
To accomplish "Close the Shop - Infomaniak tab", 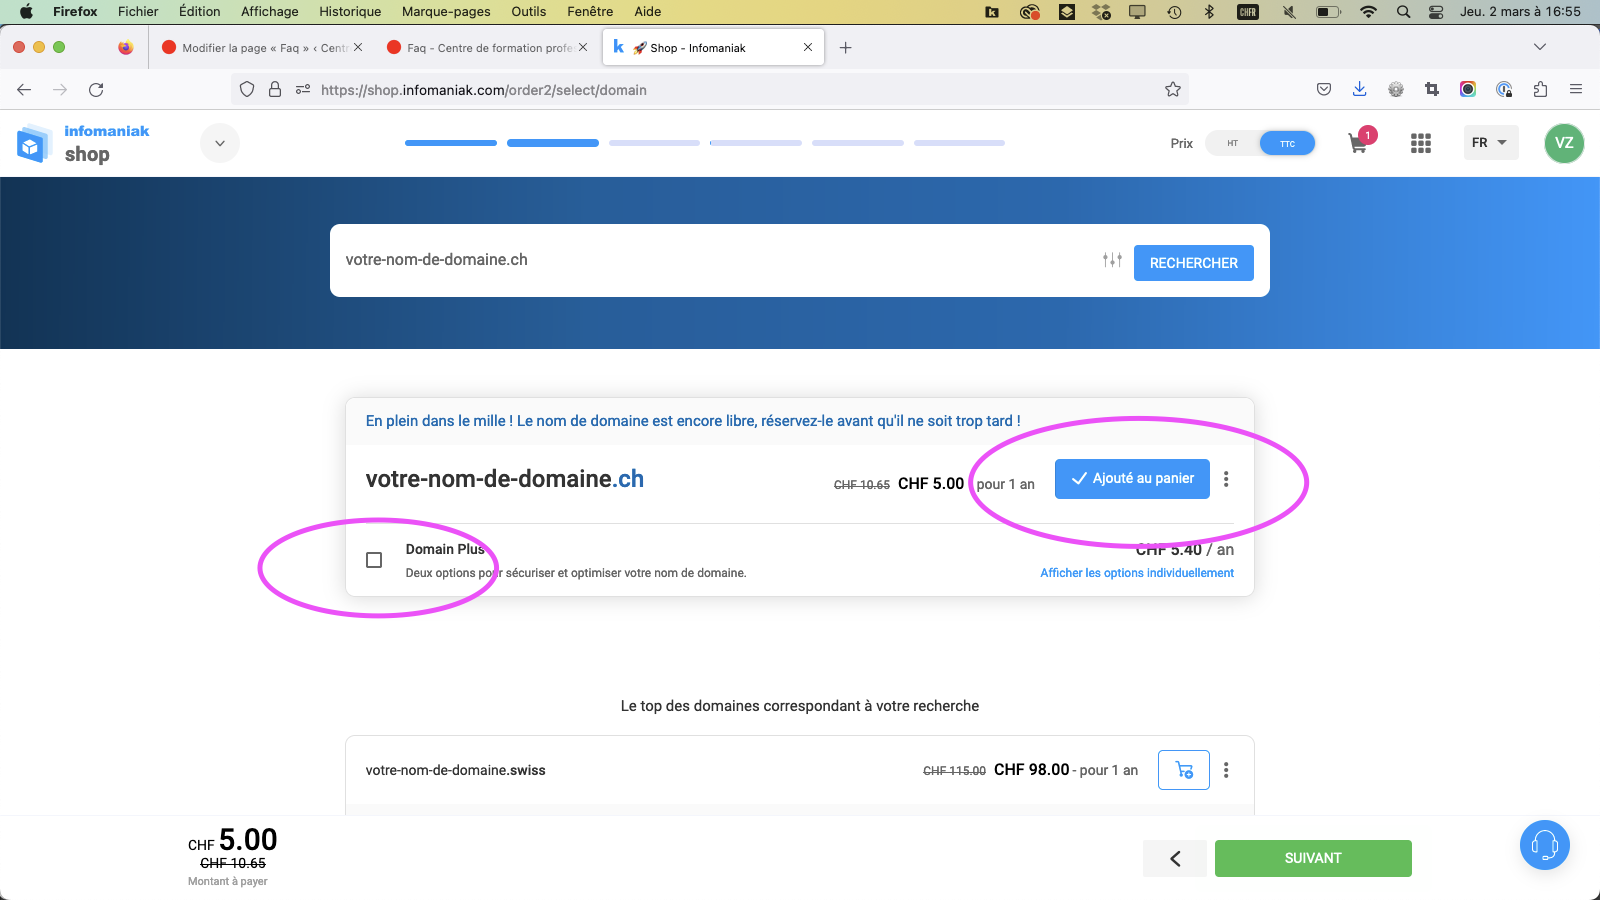I will pyautogui.click(x=808, y=48).
